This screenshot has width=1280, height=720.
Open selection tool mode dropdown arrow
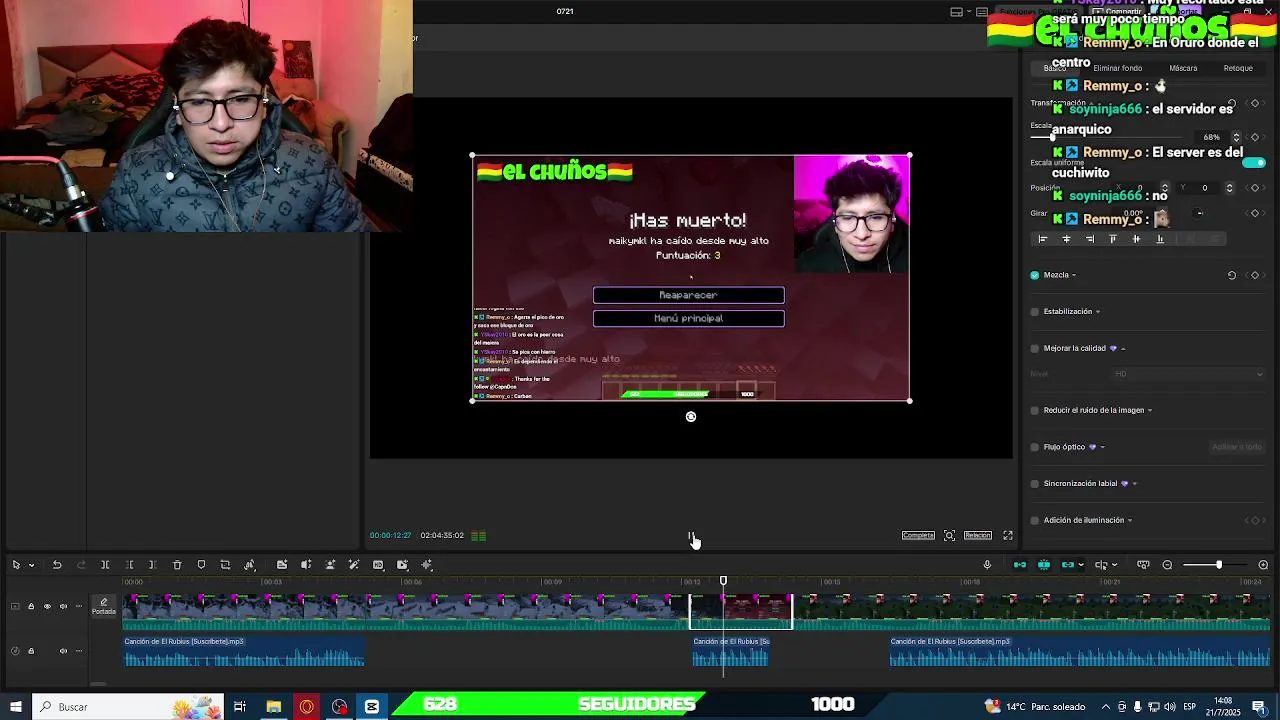tap(31, 565)
